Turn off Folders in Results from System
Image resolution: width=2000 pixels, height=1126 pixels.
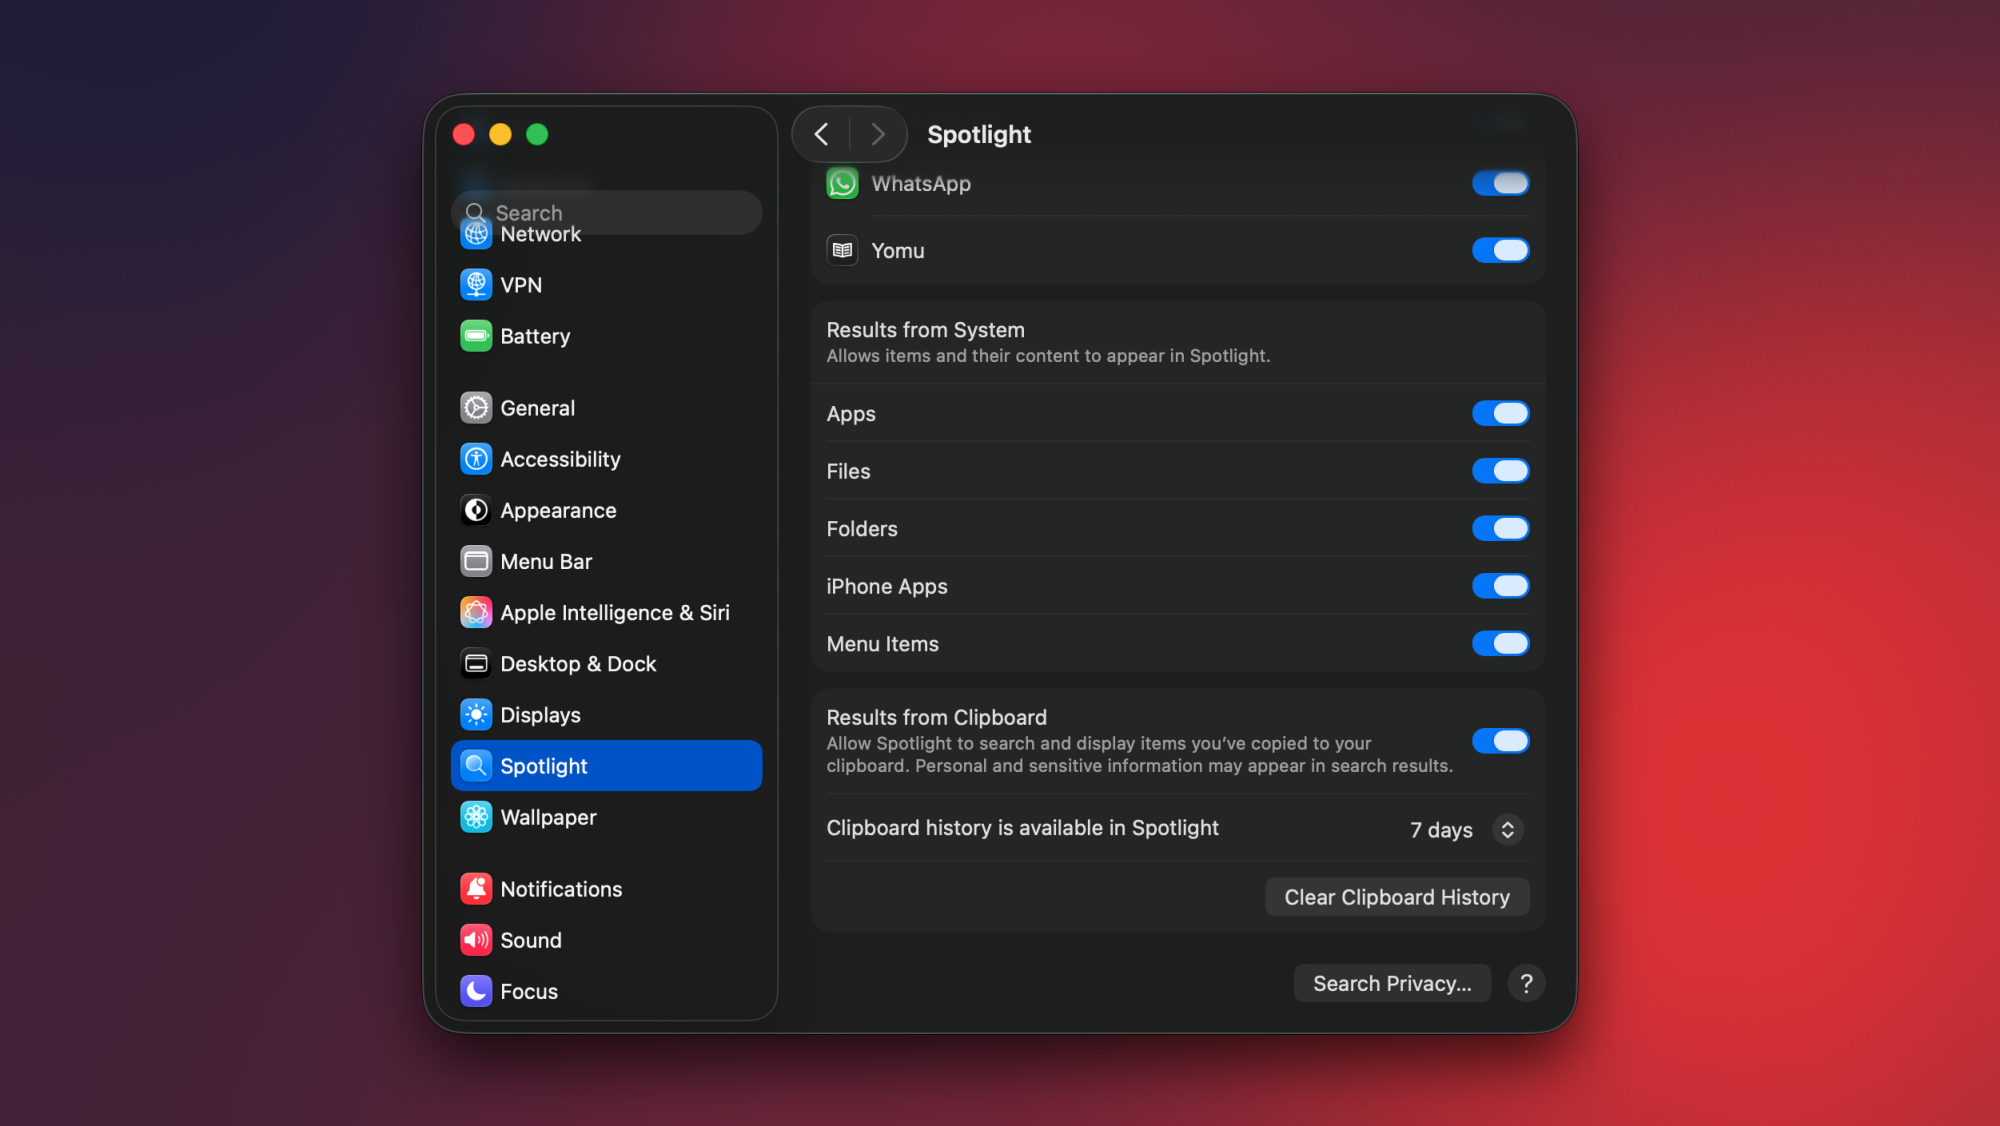1500,528
